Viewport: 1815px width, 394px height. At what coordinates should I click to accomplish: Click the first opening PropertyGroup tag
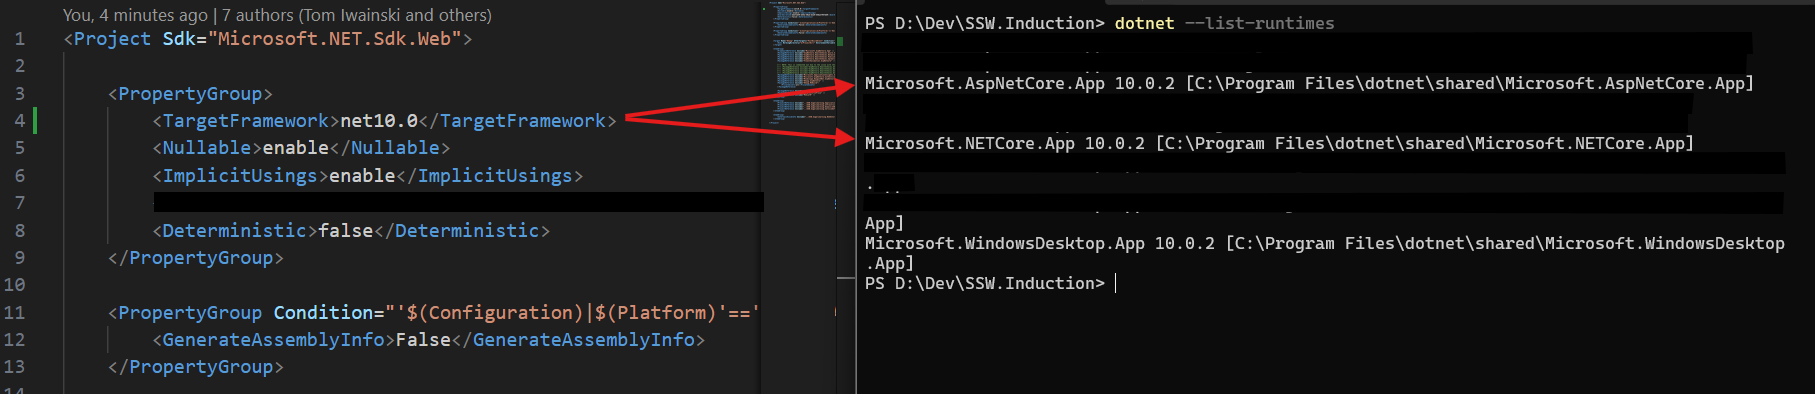(190, 94)
